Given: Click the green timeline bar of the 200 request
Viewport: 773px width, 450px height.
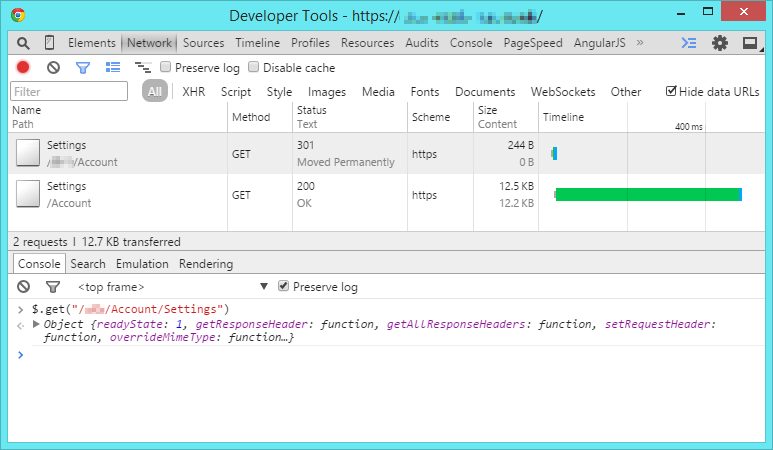Looking at the screenshot, I should tap(648, 194).
